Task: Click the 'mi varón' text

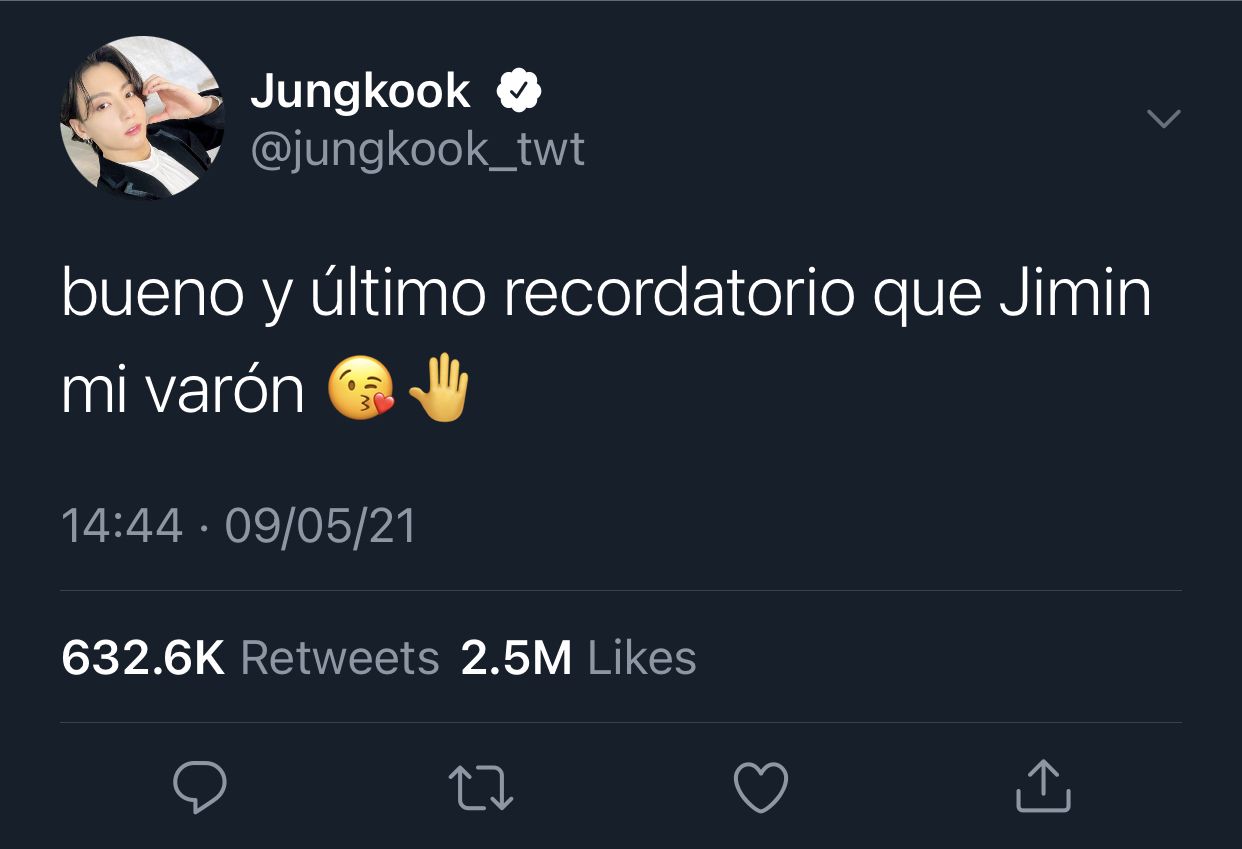Action: click(x=183, y=392)
